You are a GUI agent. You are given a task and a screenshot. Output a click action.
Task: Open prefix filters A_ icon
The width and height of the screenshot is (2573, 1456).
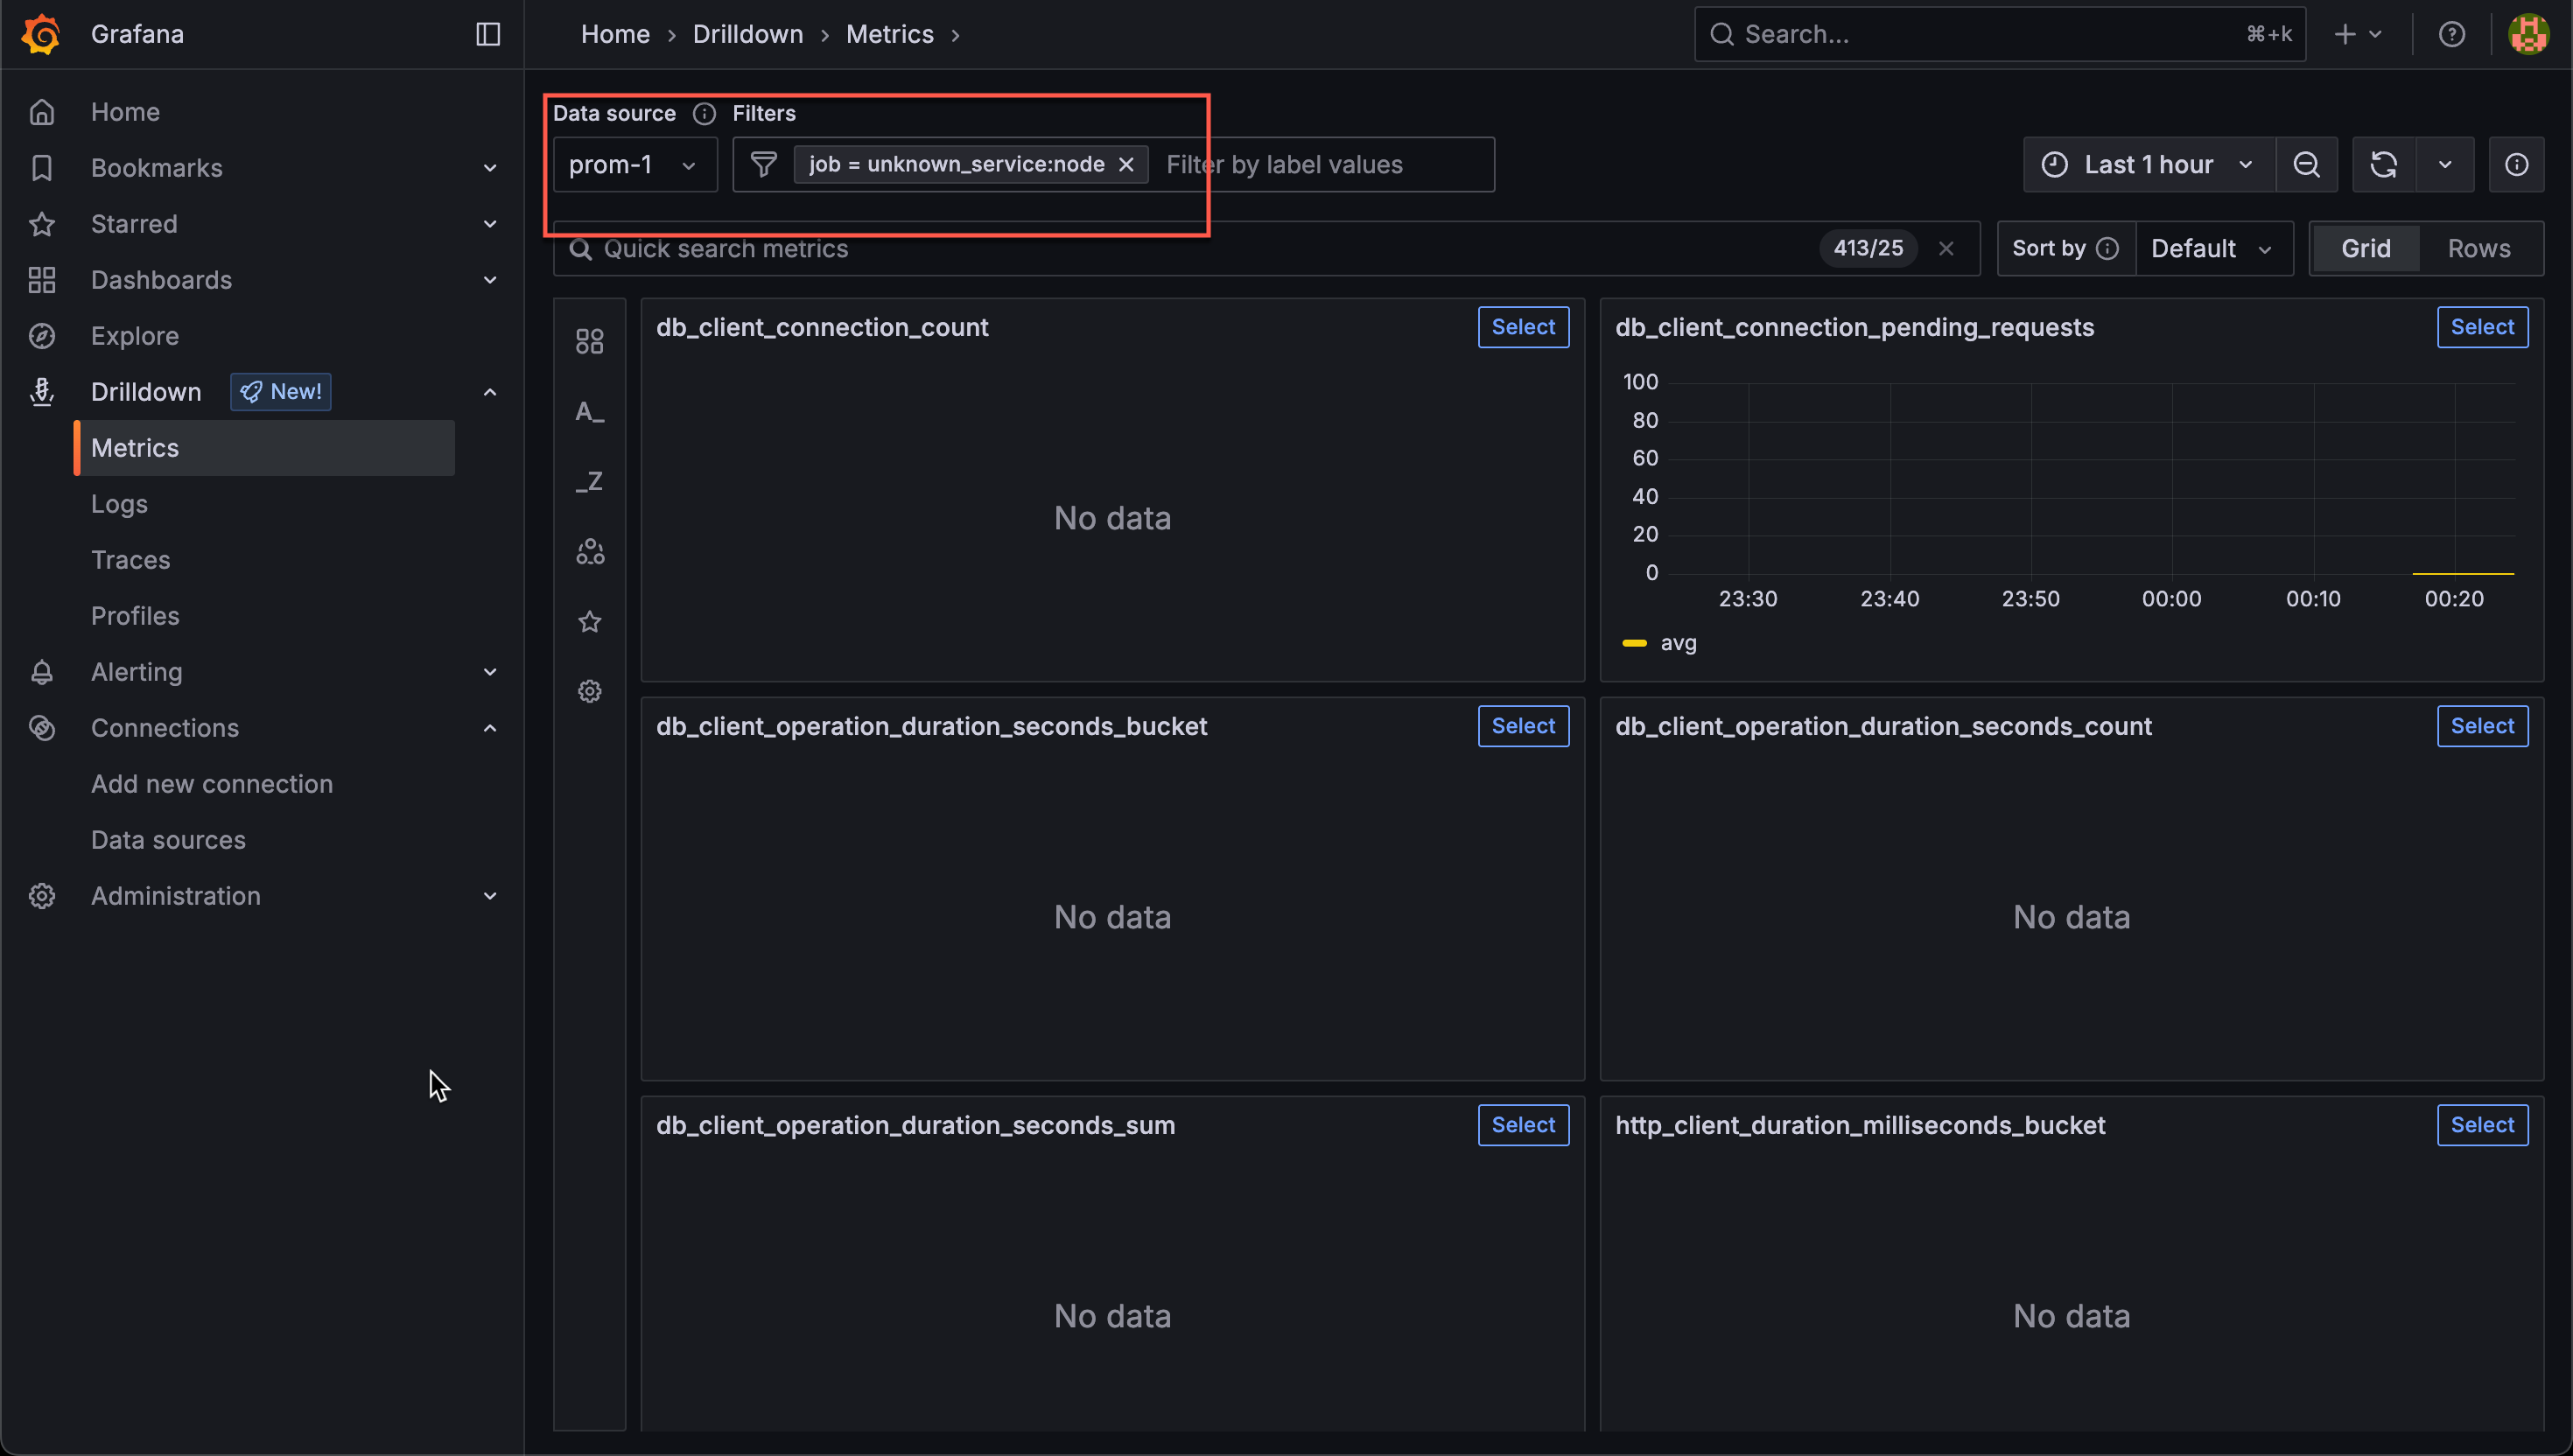(589, 412)
